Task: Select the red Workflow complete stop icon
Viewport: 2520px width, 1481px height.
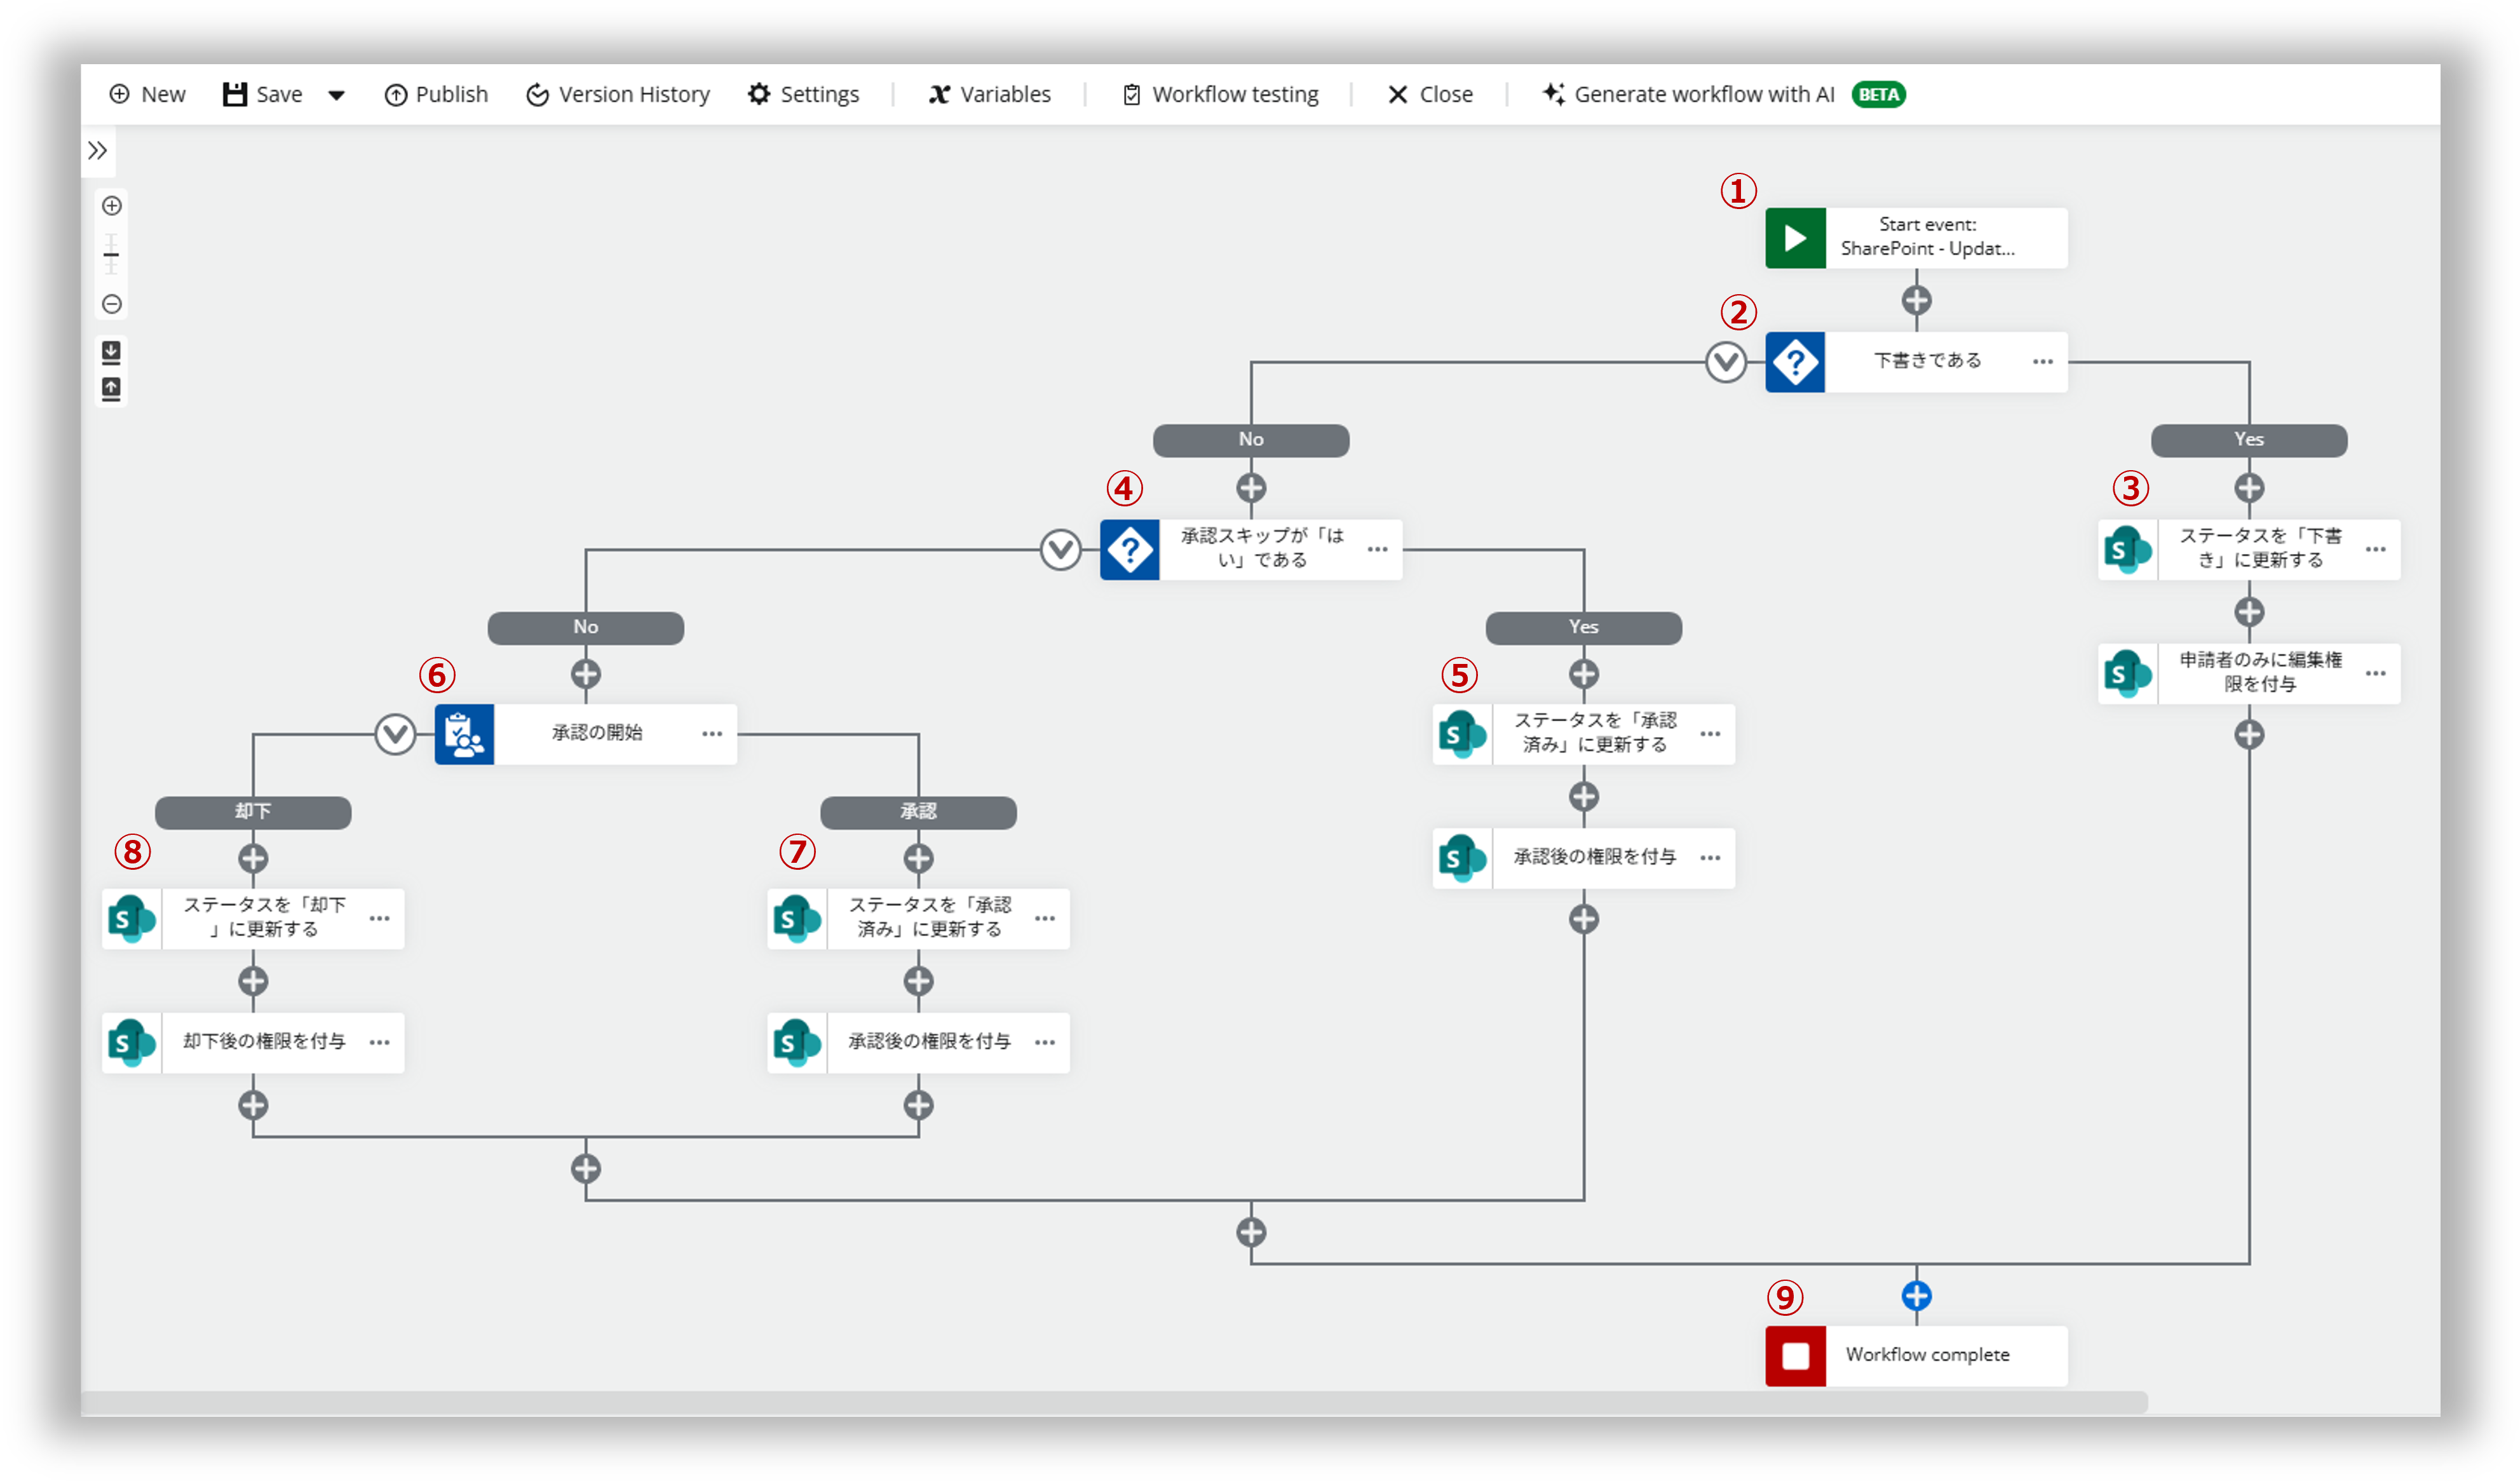Action: 1797,1356
